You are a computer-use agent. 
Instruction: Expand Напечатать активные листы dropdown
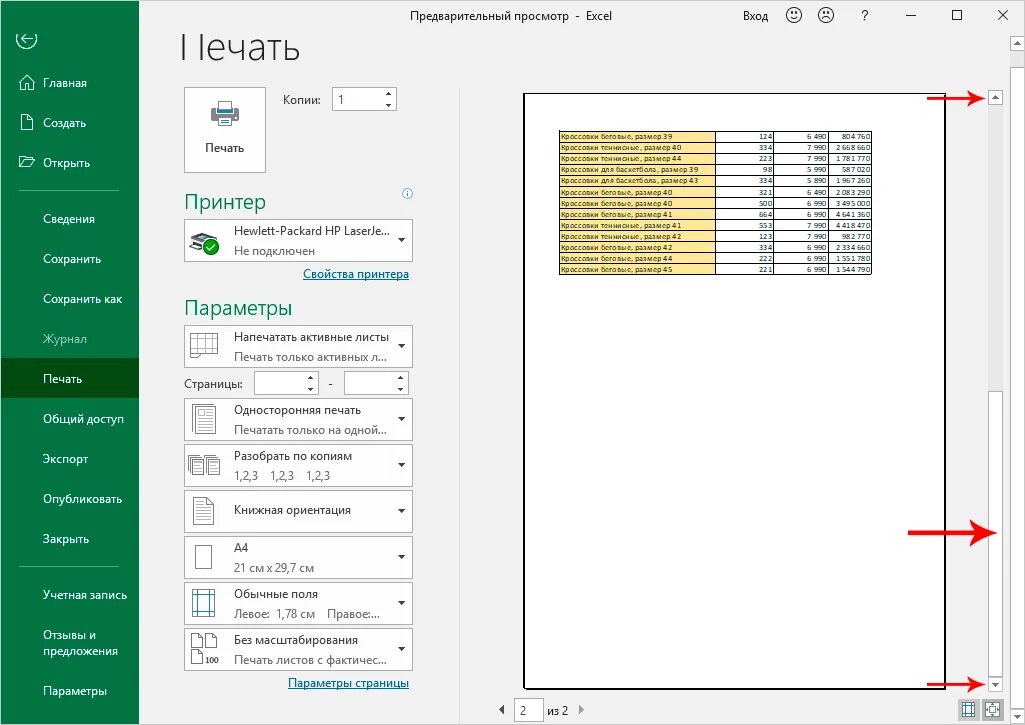click(299, 346)
